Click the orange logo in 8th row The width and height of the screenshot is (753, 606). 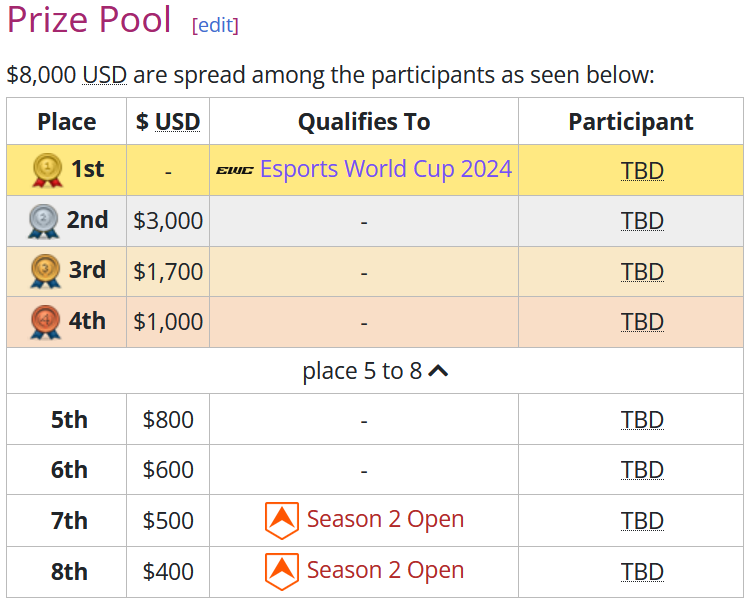click(281, 571)
